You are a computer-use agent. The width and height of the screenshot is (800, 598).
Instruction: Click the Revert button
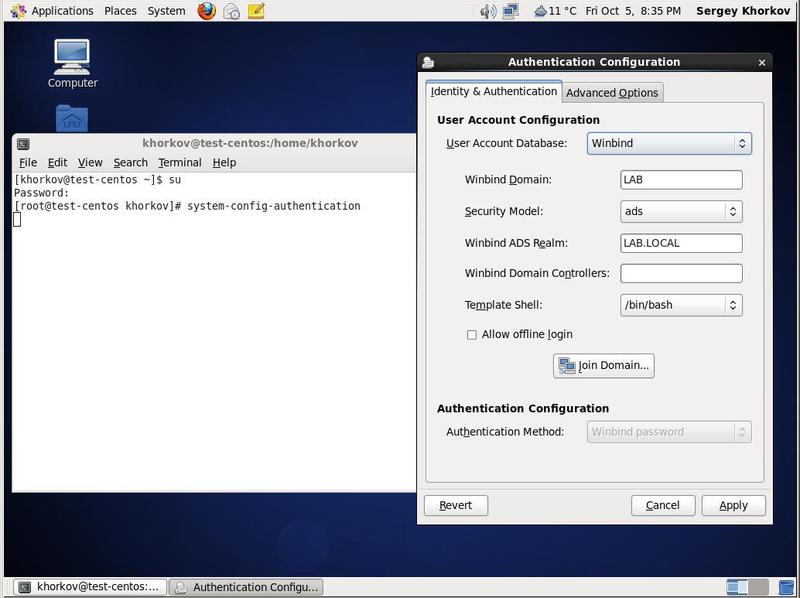tap(456, 505)
